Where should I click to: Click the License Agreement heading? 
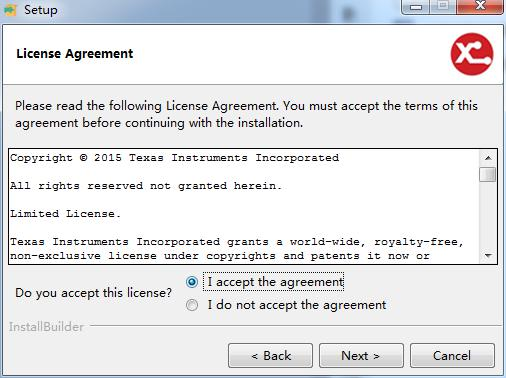click(75, 54)
